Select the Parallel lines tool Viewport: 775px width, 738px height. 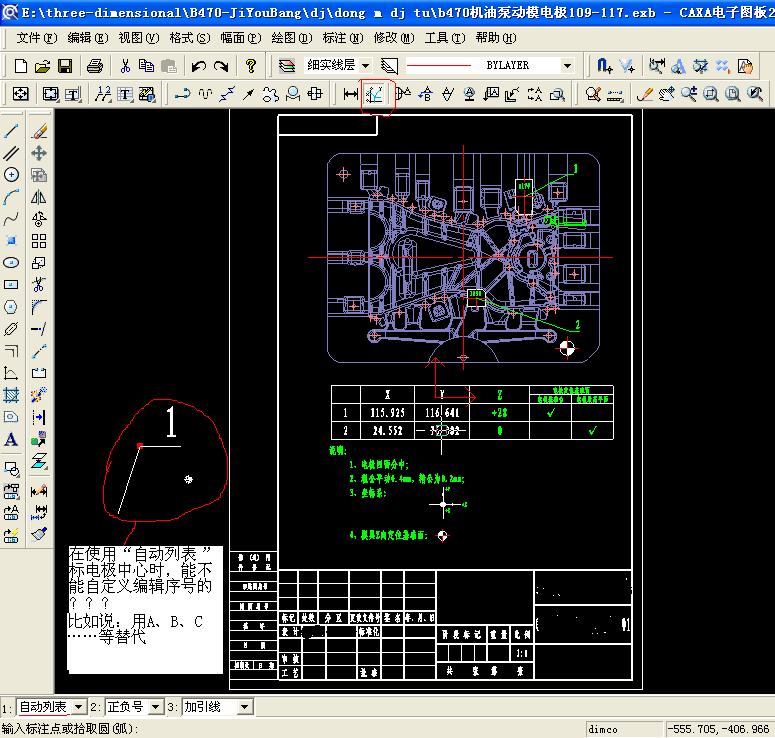(11, 153)
